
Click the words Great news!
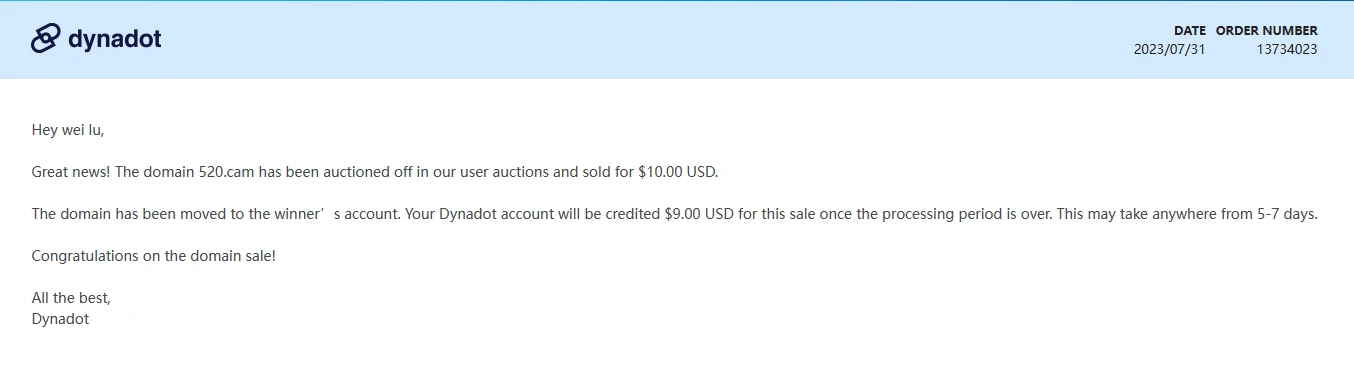coord(71,172)
